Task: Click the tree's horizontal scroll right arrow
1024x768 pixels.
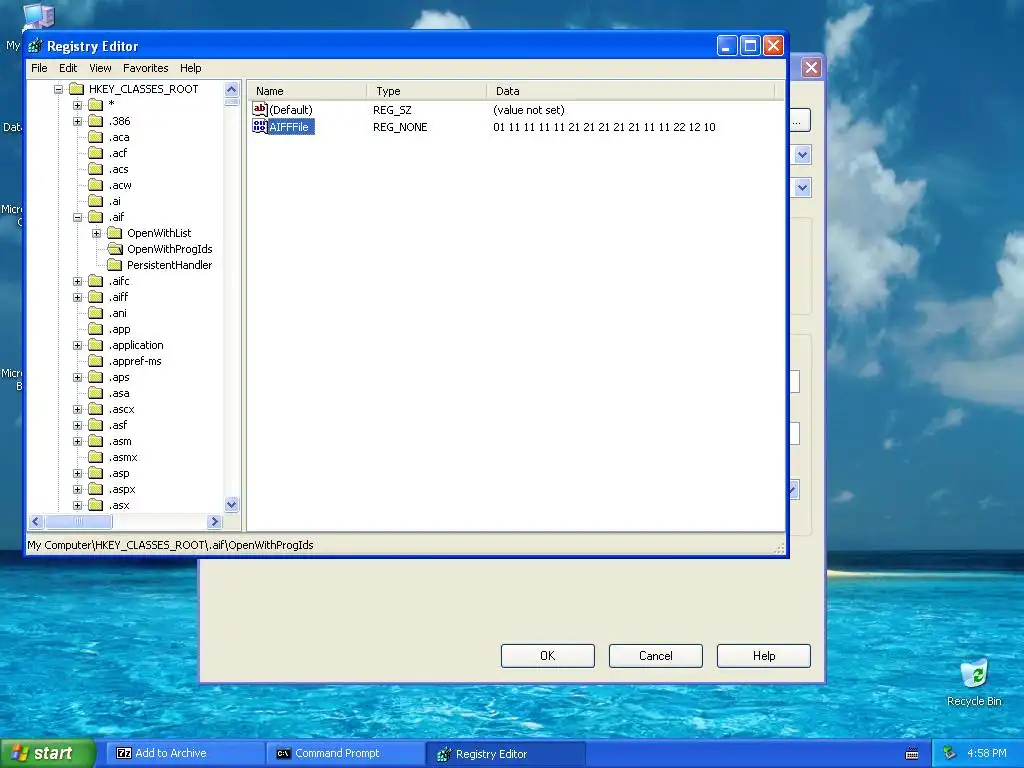Action: pyautogui.click(x=214, y=521)
